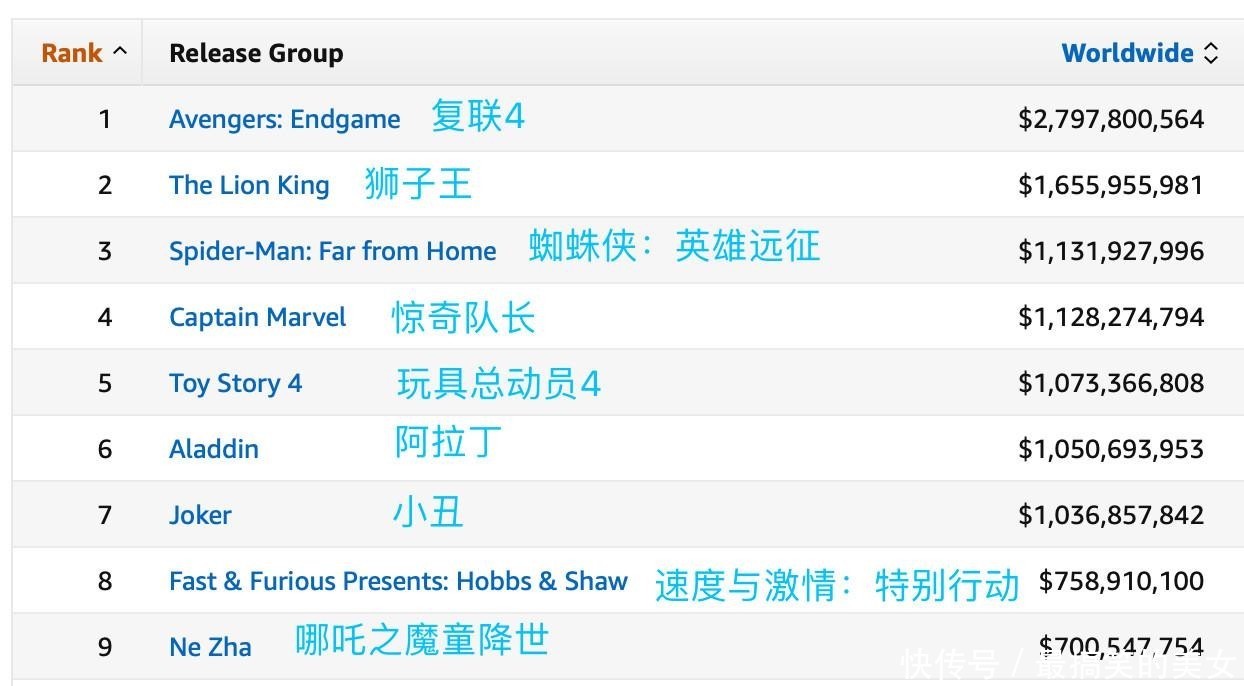This screenshot has height=686, width=1244.
Task: Open the Avengers: Endgame link
Action: 284,119
